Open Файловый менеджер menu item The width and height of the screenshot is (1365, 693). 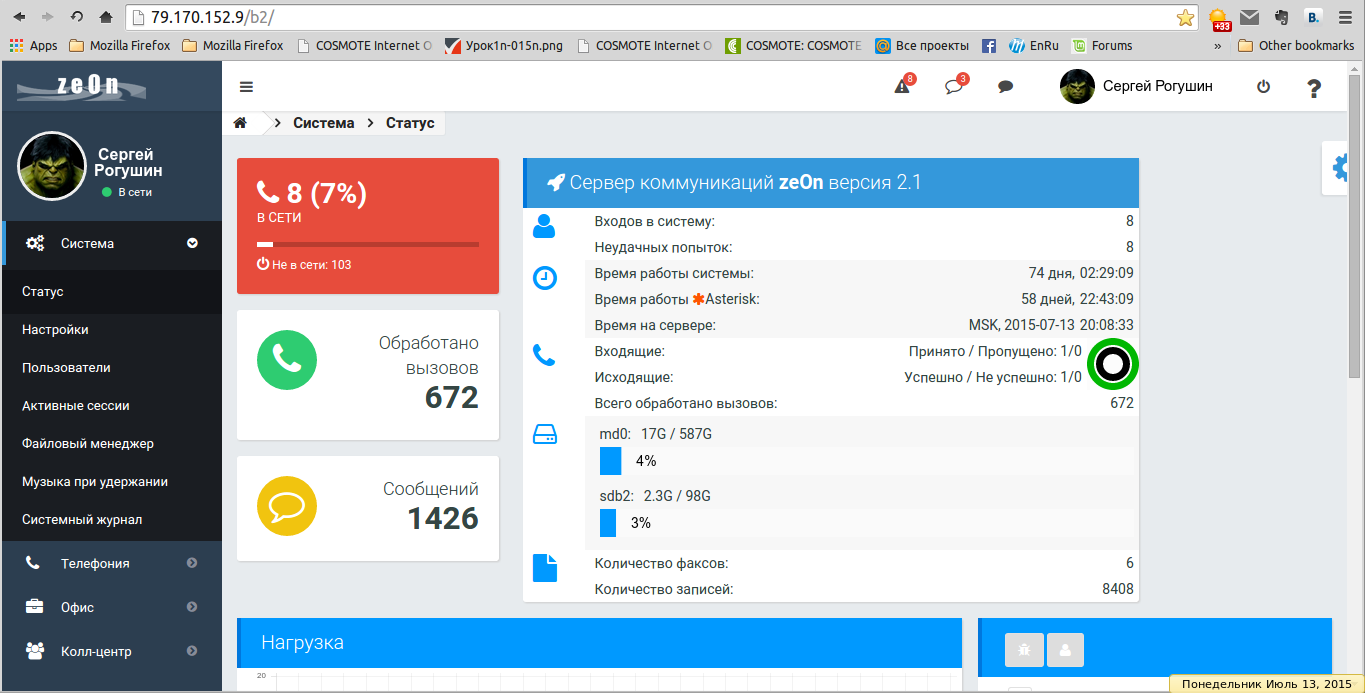[112, 444]
